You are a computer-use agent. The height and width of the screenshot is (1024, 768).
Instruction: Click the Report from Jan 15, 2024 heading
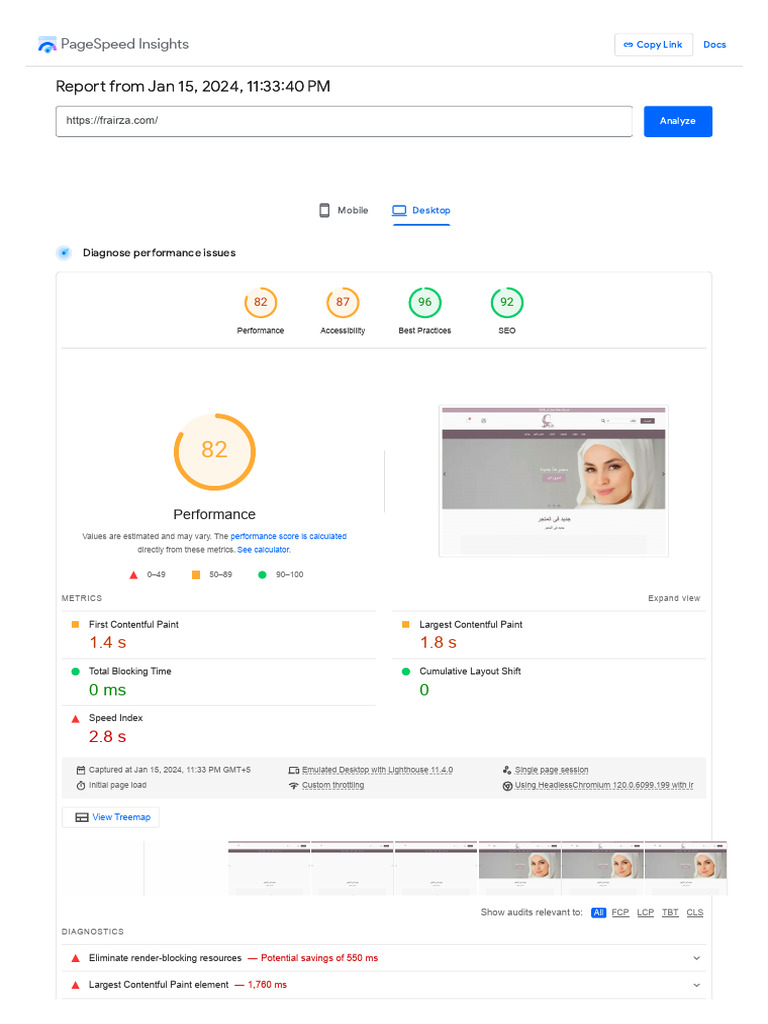(x=193, y=86)
